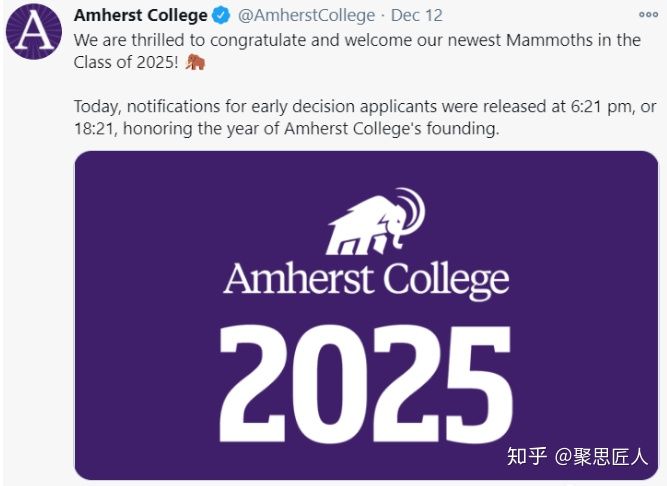Image resolution: width=667 pixels, height=486 pixels.
Task: Click the white mammoth logo in the image
Action: pos(376,222)
